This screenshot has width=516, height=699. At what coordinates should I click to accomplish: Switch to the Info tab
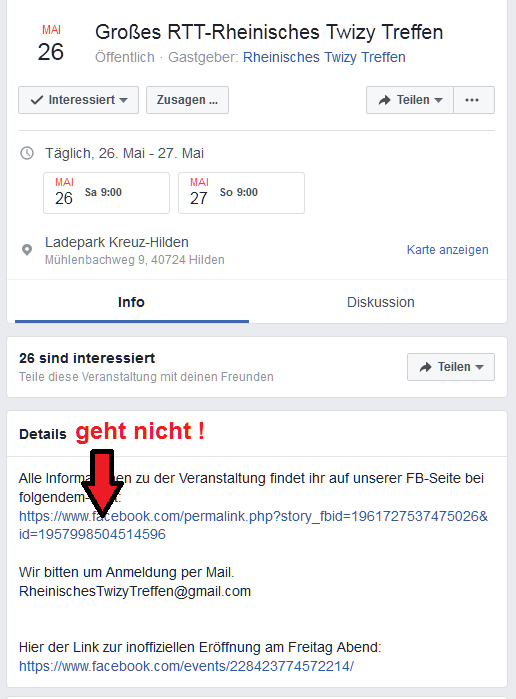[x=132, y=302]
